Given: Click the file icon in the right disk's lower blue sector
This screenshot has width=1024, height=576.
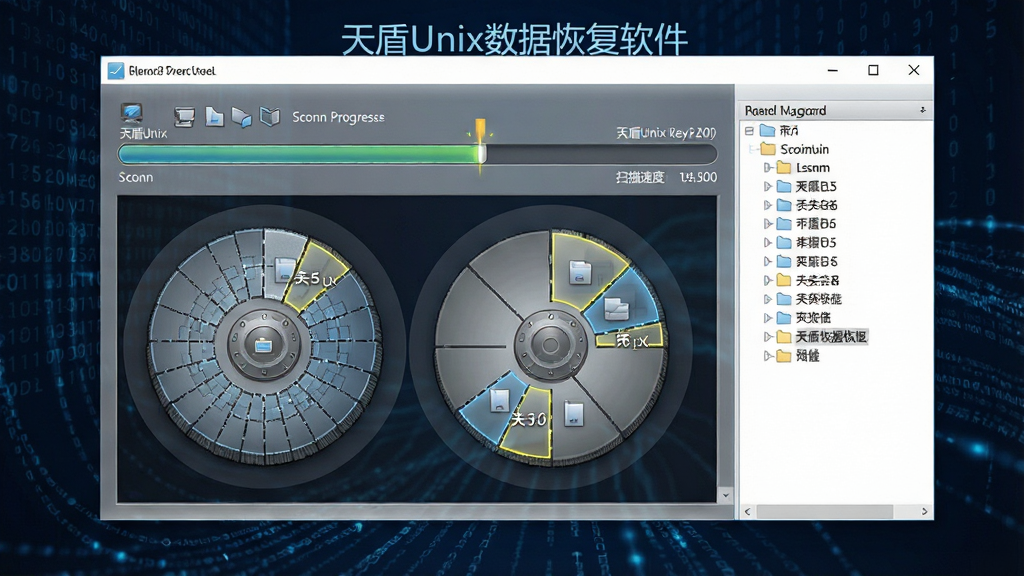Looking at the screenshot, I should [x=499, y=400].
